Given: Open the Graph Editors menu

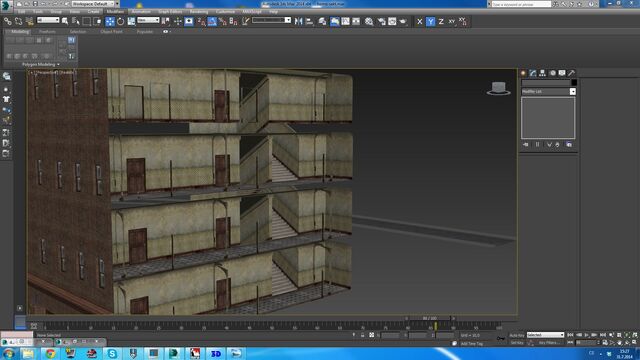Looking at the screenshot, I should [x=170, y=11].
